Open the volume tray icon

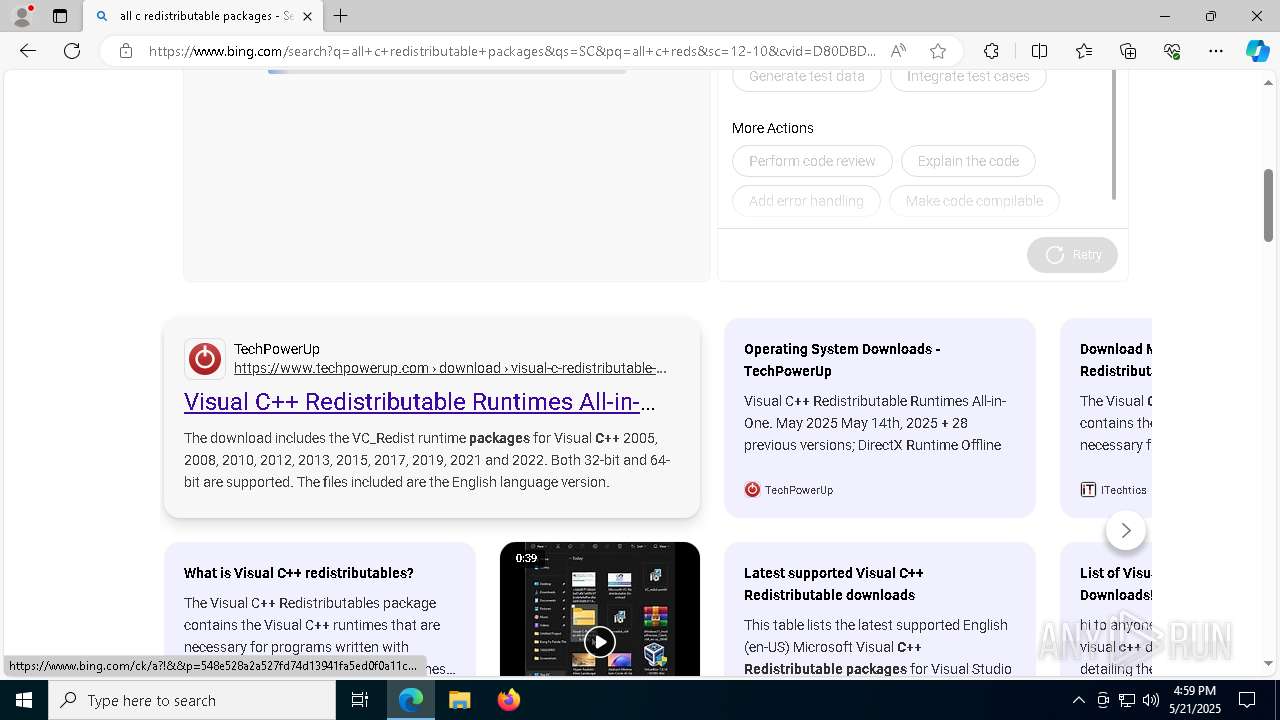click(x=1151, y=700)
